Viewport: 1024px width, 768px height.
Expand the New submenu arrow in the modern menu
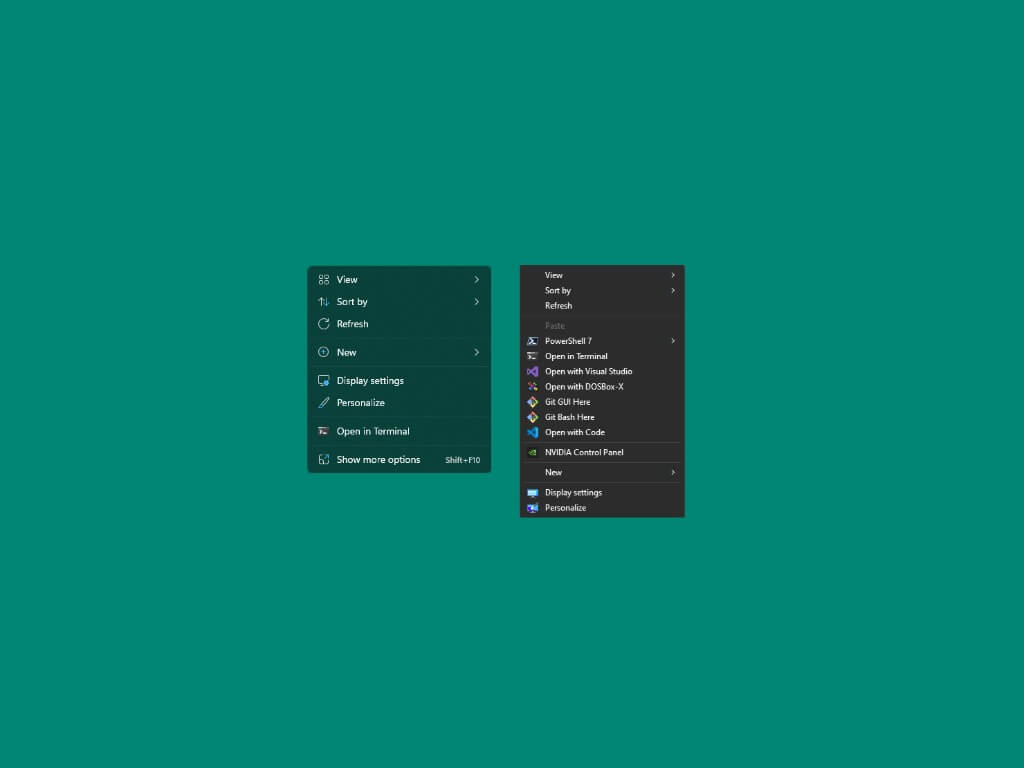pyautogui.click(x=477, y=352)
